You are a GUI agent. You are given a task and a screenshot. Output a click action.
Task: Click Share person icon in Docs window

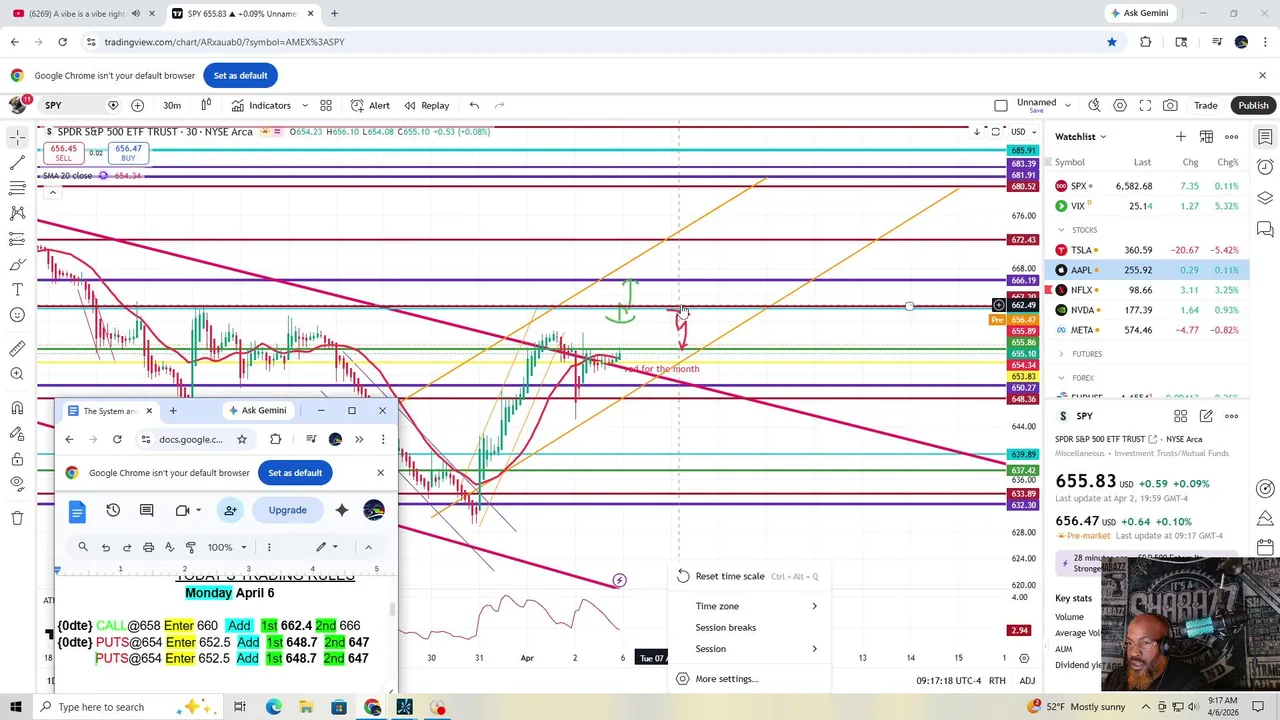pos(230,510)
